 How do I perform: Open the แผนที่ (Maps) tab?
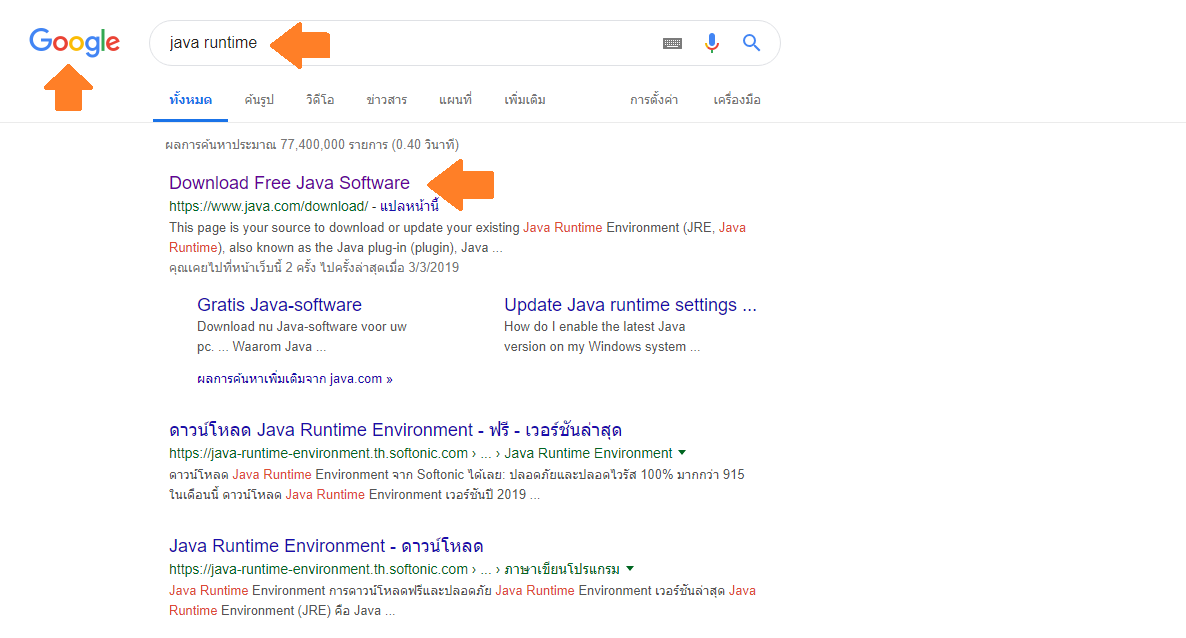tap(455, 100)
